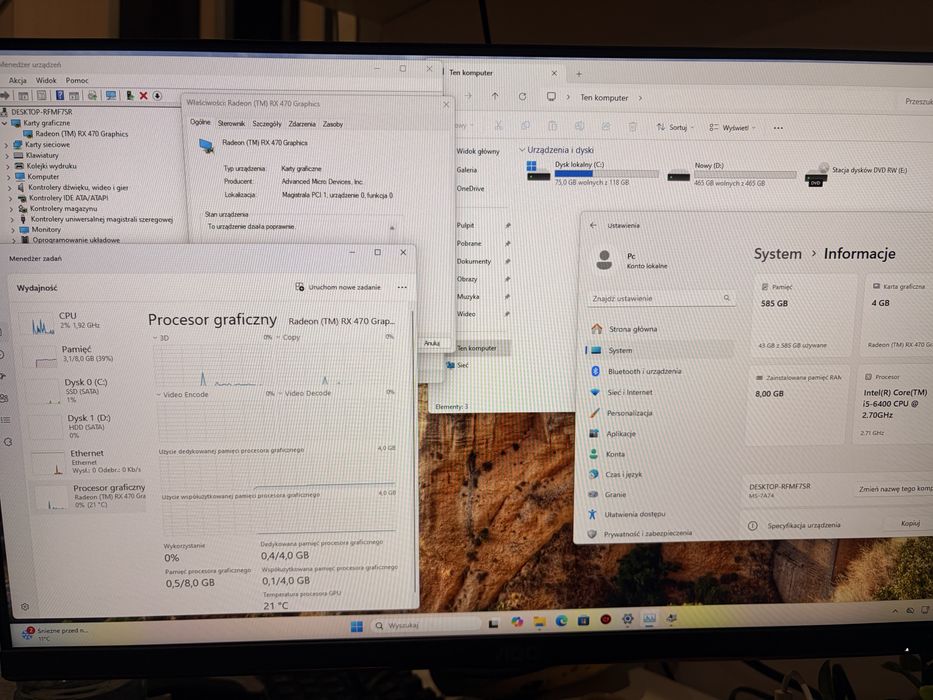The width and height of the screenshot is (933, 700).
Task: Click the Znajdź ustawienie search field
Action: (660, 298)
